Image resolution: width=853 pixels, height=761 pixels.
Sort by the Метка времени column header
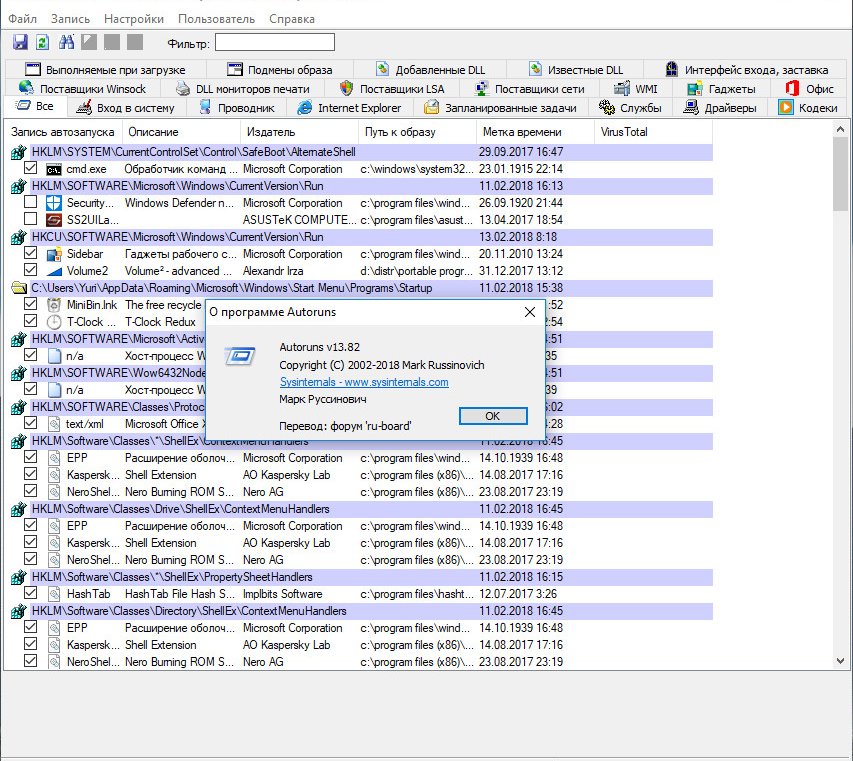[x=535, y=132]
